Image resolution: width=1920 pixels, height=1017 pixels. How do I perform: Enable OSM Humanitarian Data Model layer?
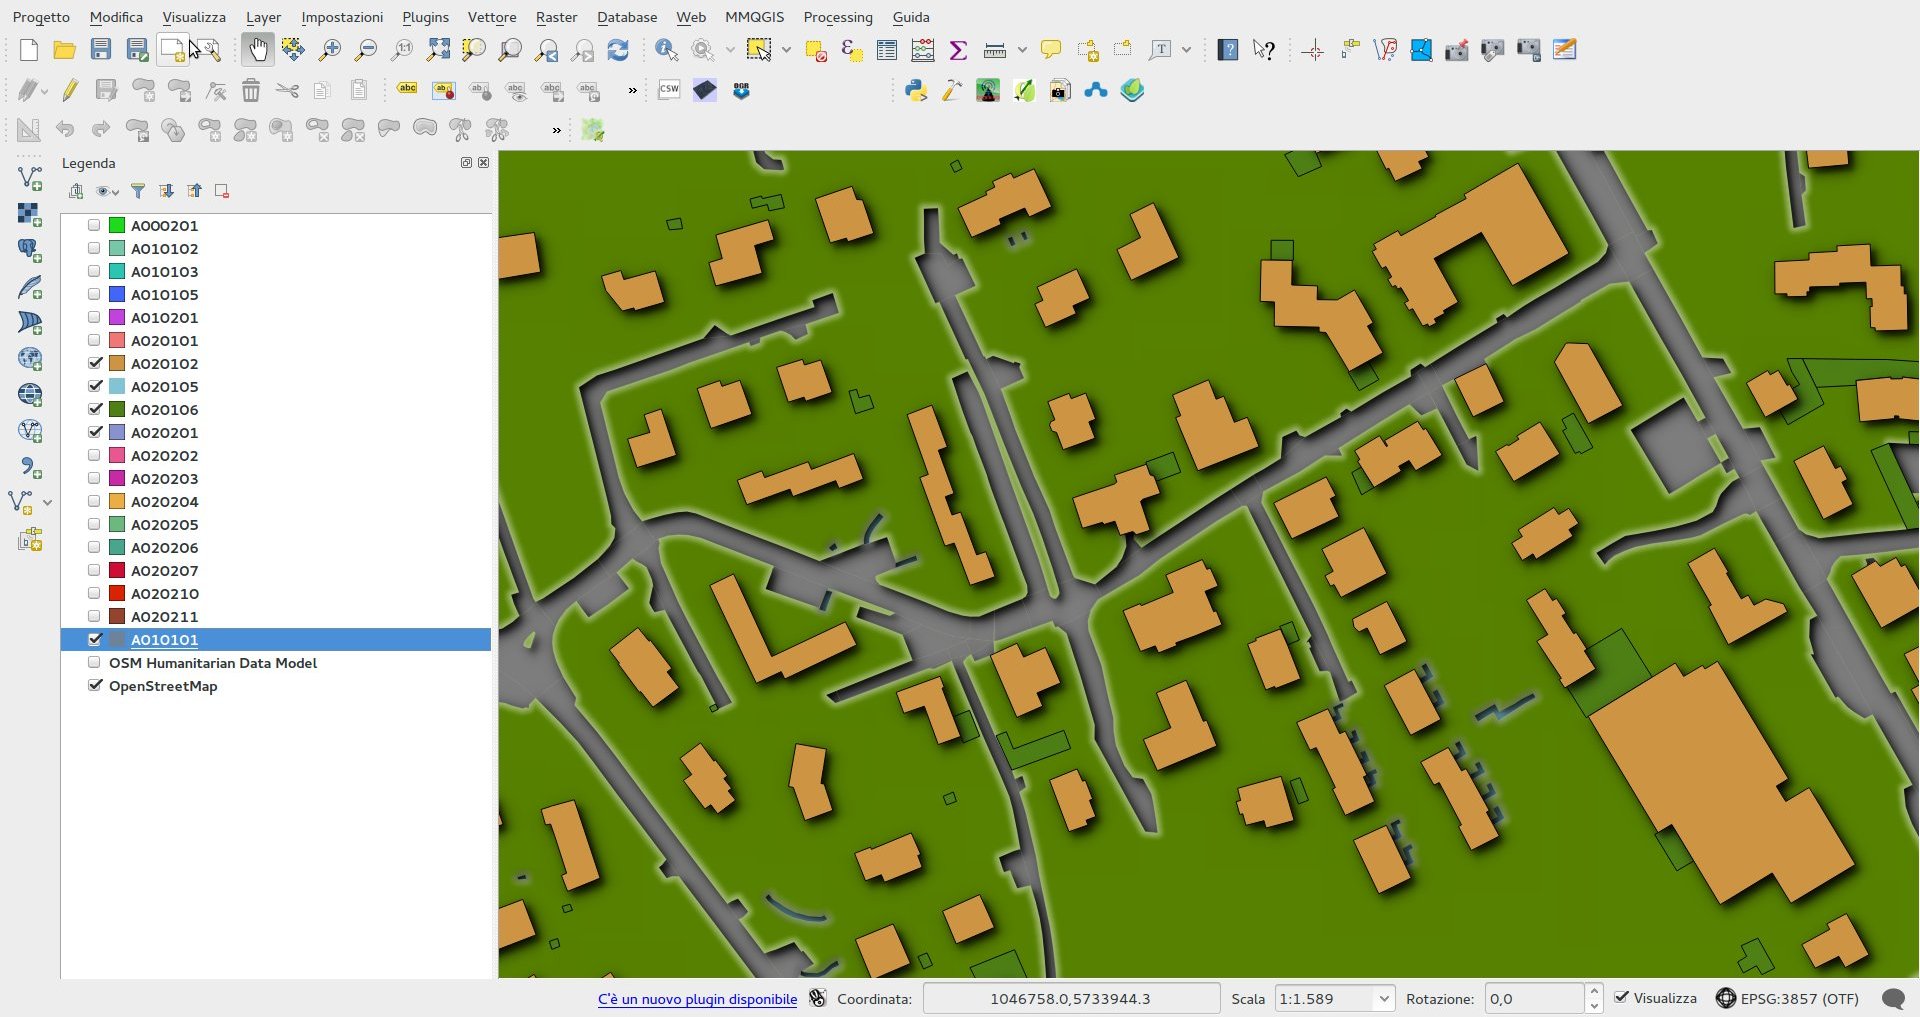[94, 662]
